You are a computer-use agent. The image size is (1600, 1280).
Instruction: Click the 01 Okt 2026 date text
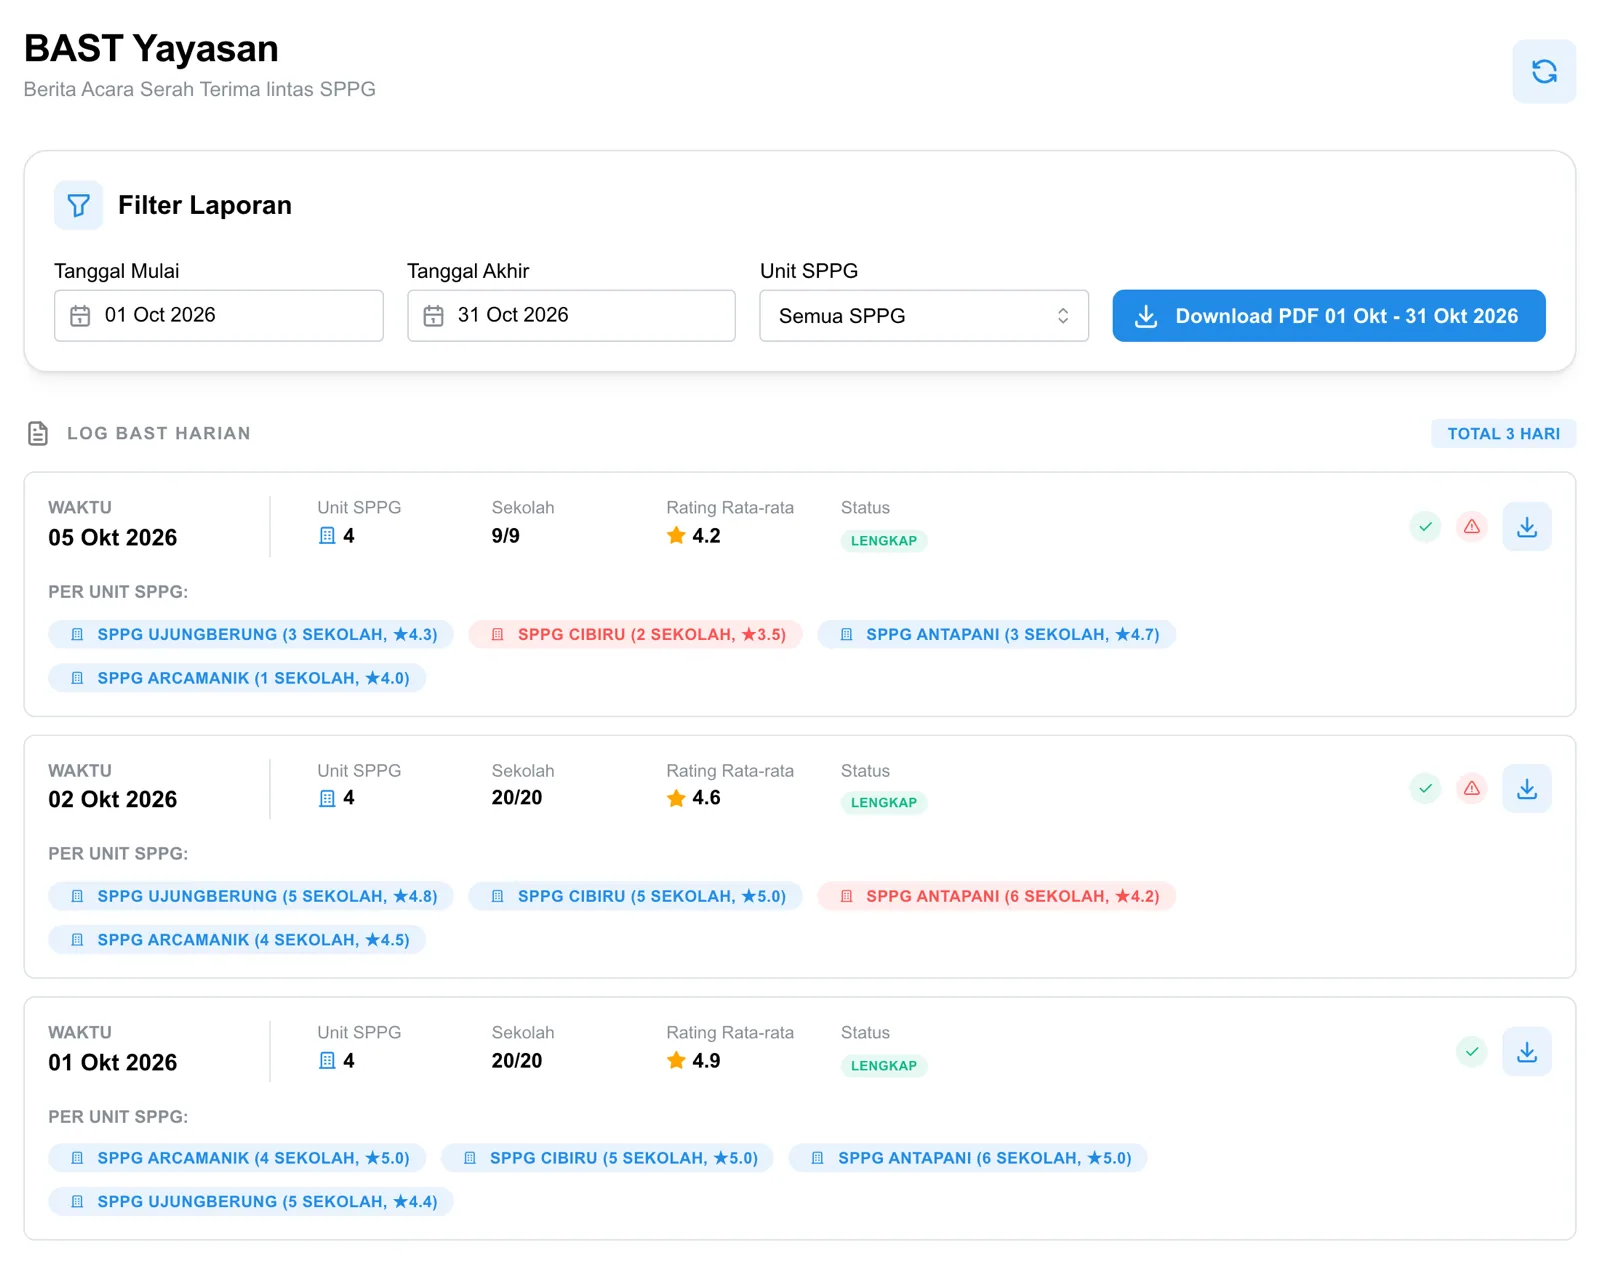[113, 1063]
